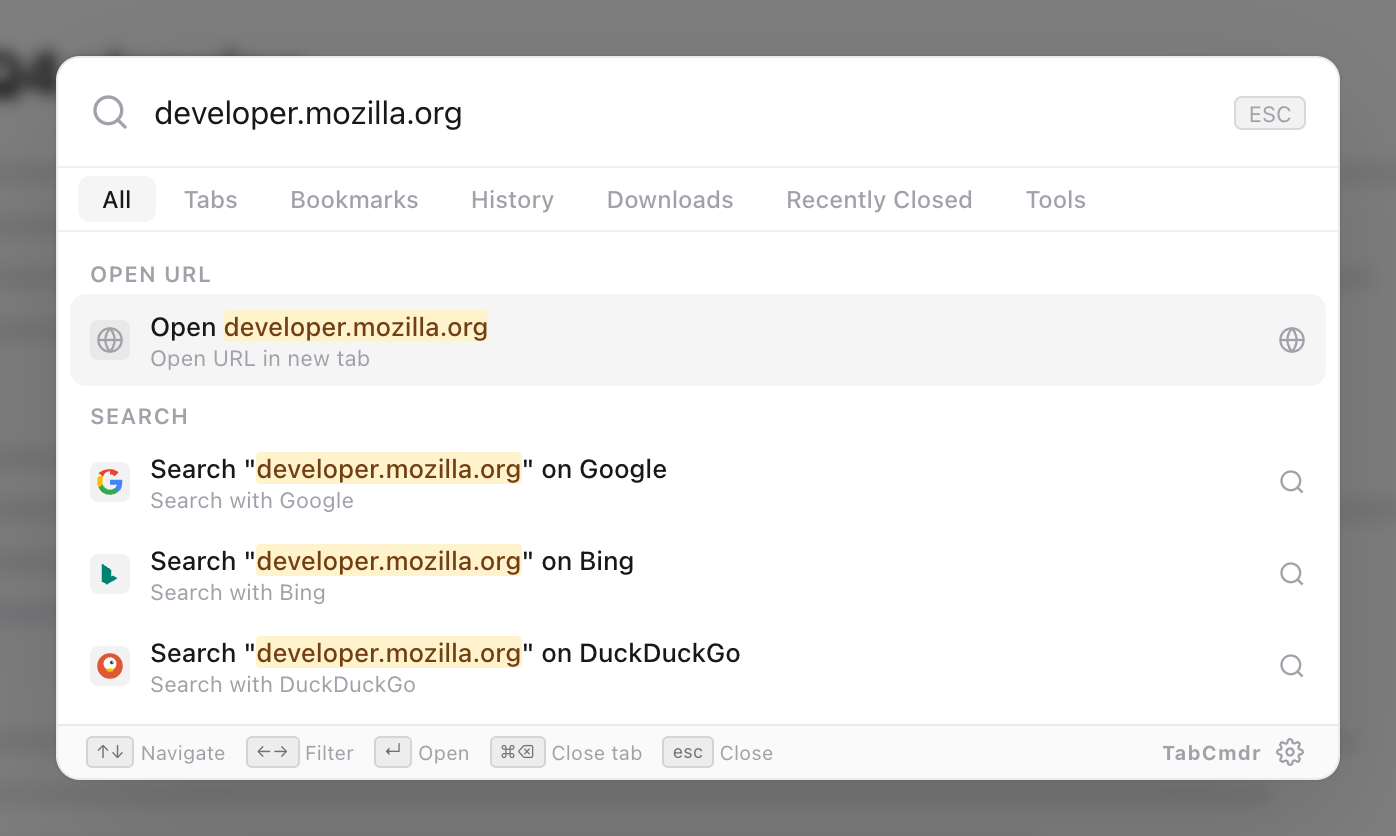Switch to the Downloads filter
The width and height of the screenshot is (1396, 836).
pos(670,199)
